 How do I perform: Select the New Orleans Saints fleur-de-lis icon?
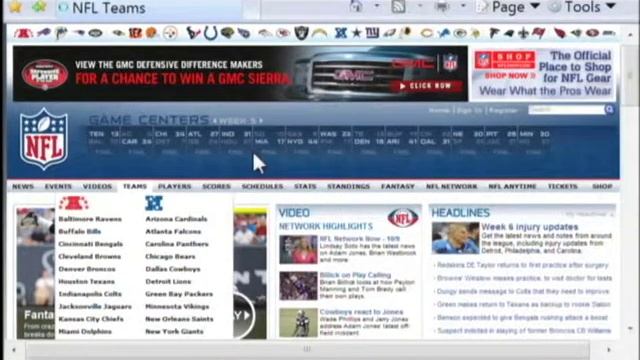pyautogui.click(x=524, y=33)
